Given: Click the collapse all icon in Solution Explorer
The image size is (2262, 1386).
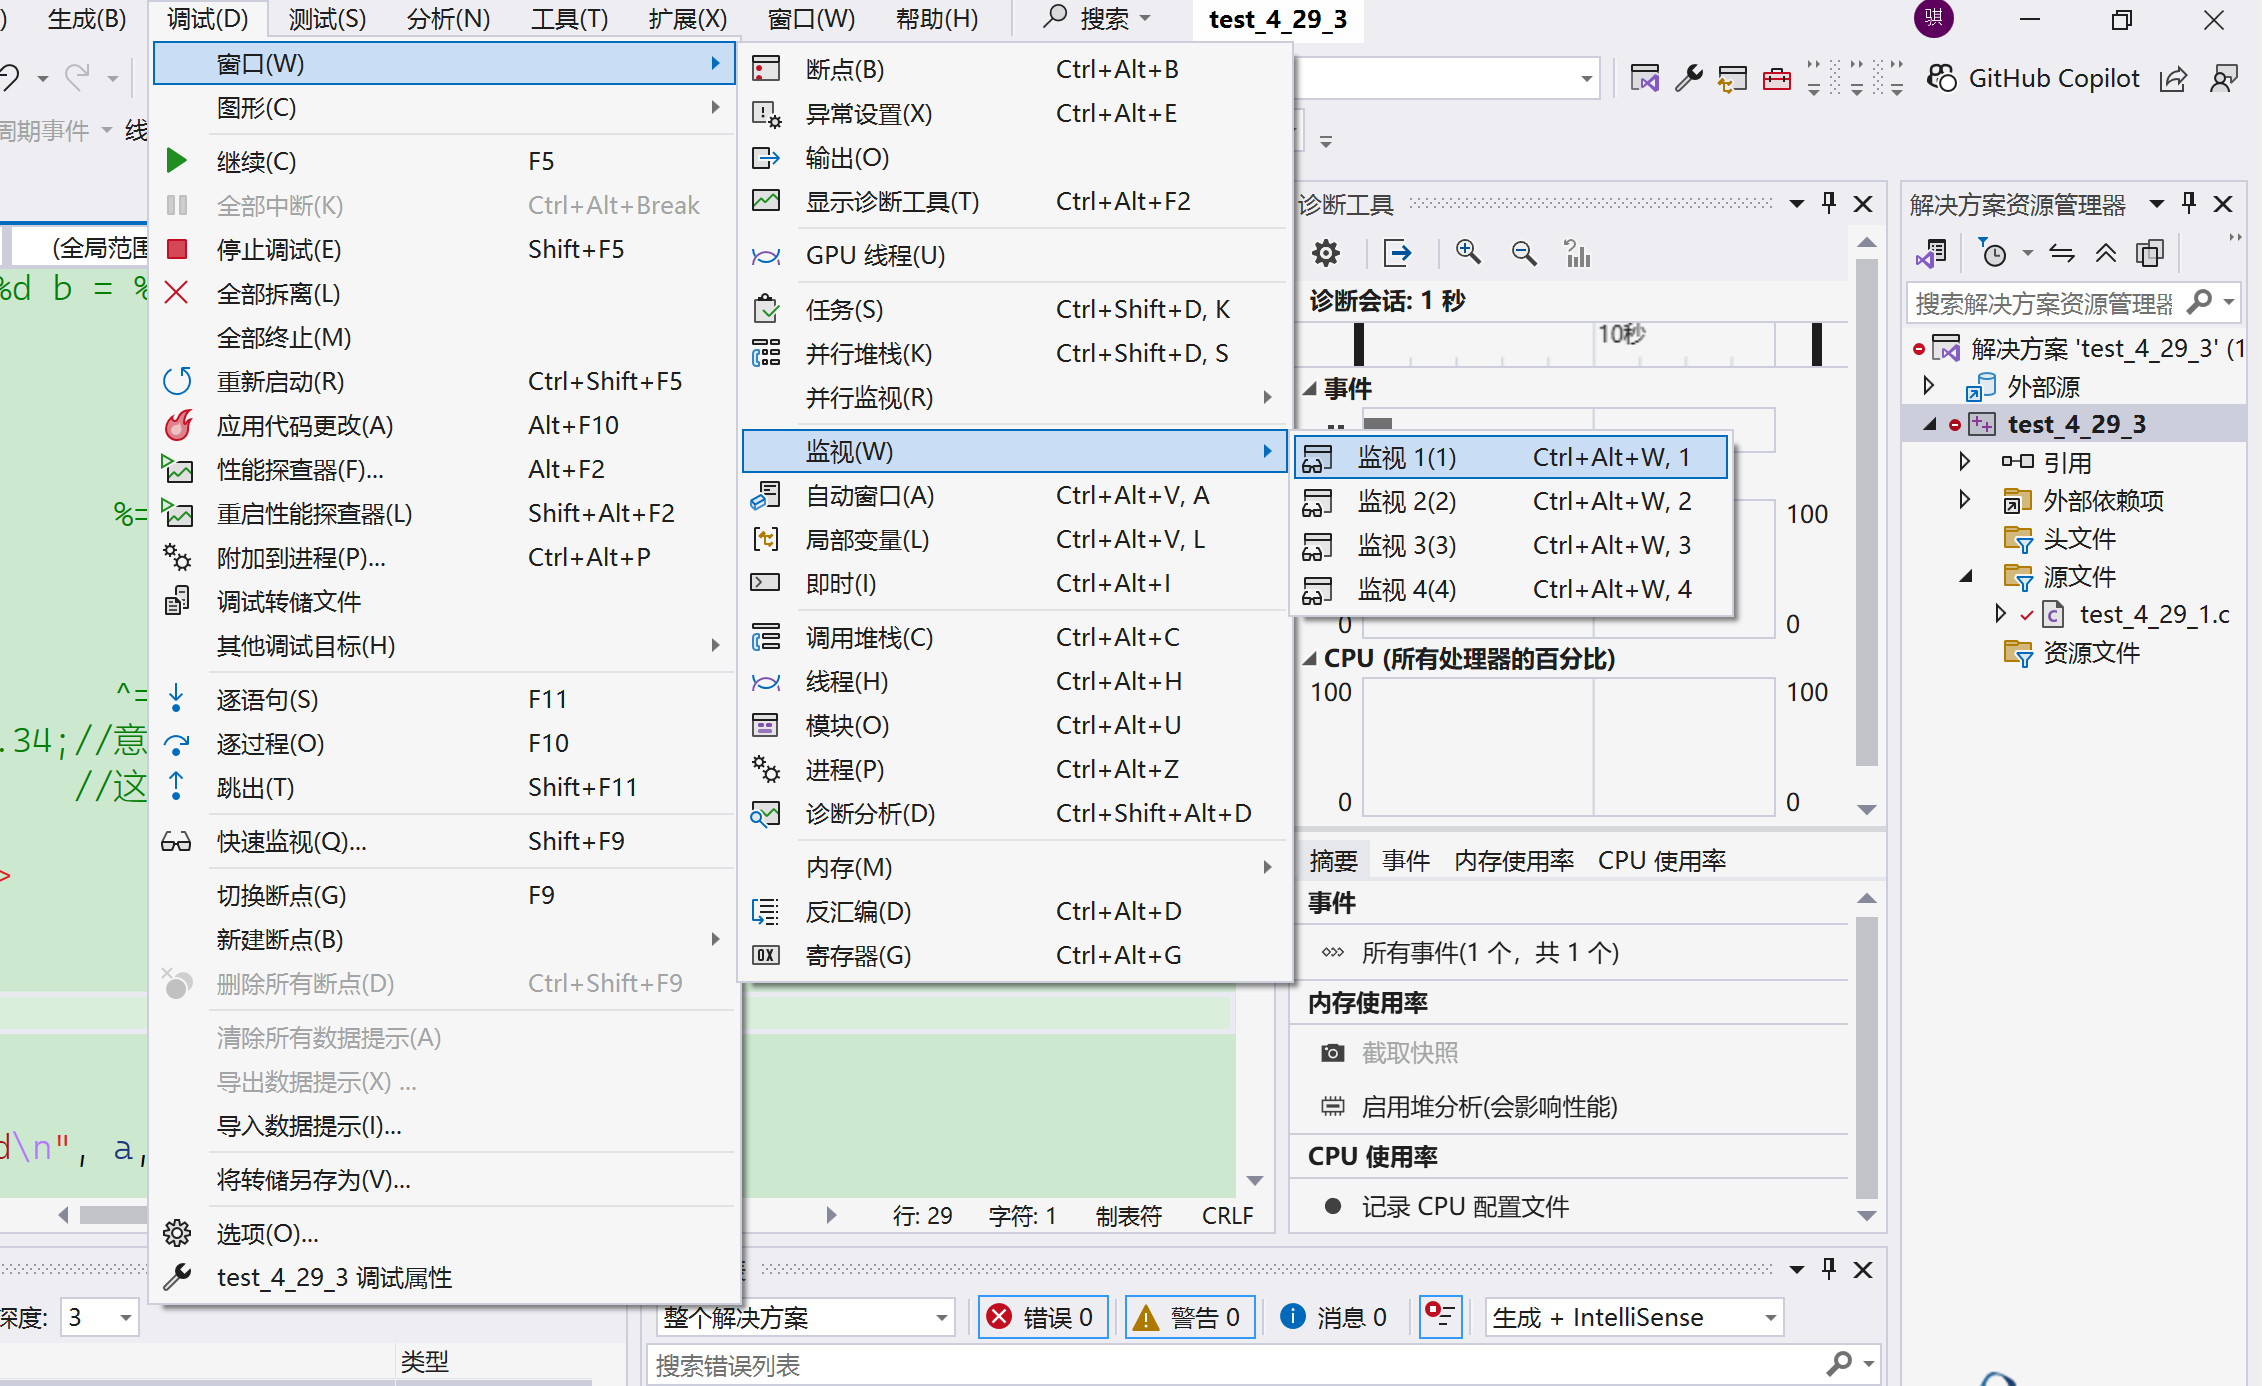Looking at the screenshot, I should pos(2105,254).
